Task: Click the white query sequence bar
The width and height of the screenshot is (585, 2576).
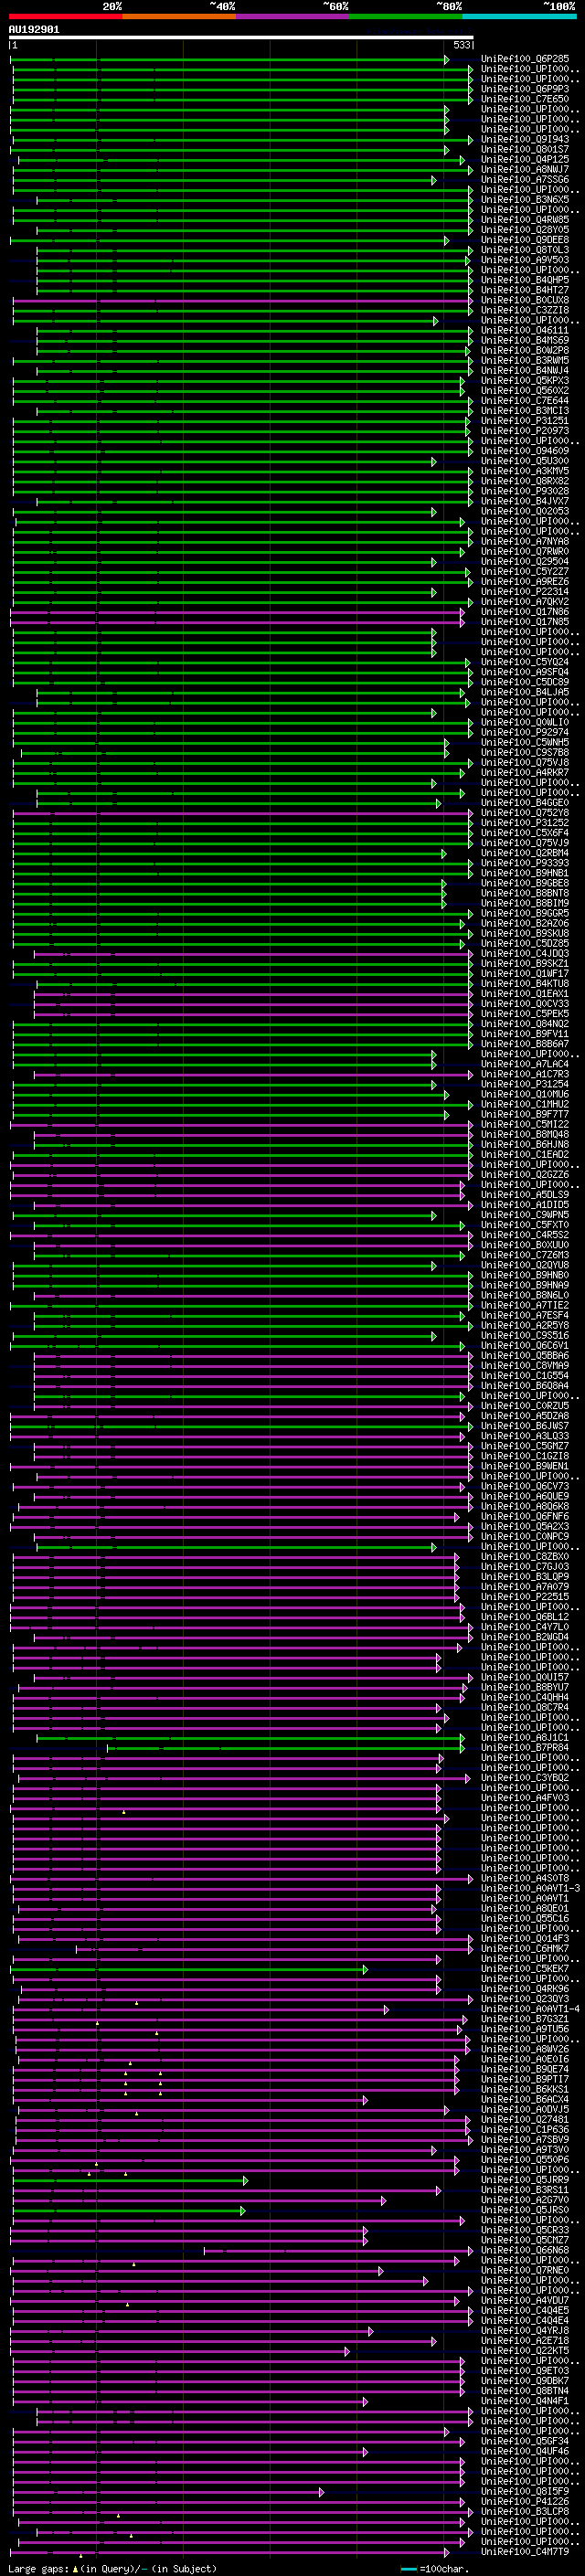Action: [x=241, y=37]
